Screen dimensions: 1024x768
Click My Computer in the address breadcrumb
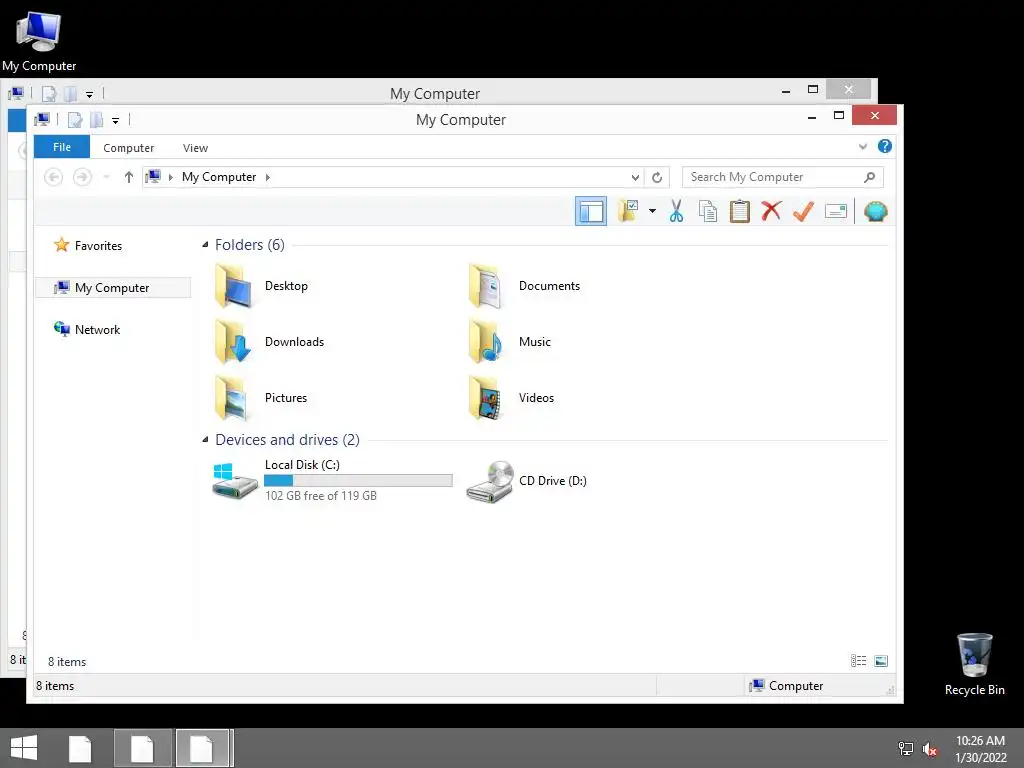(x=219, y=177)
